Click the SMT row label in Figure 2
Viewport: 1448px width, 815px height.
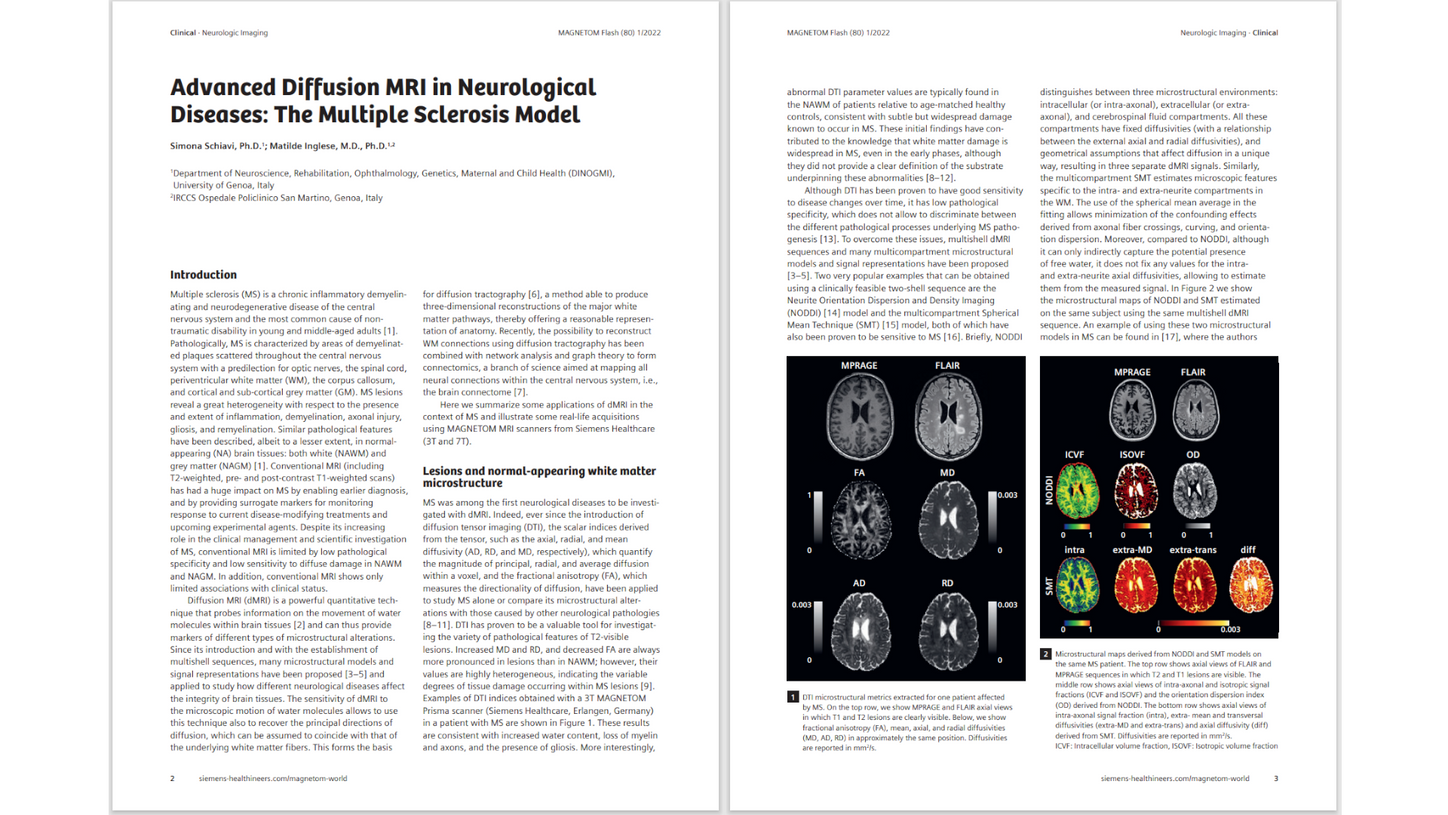1050,587
